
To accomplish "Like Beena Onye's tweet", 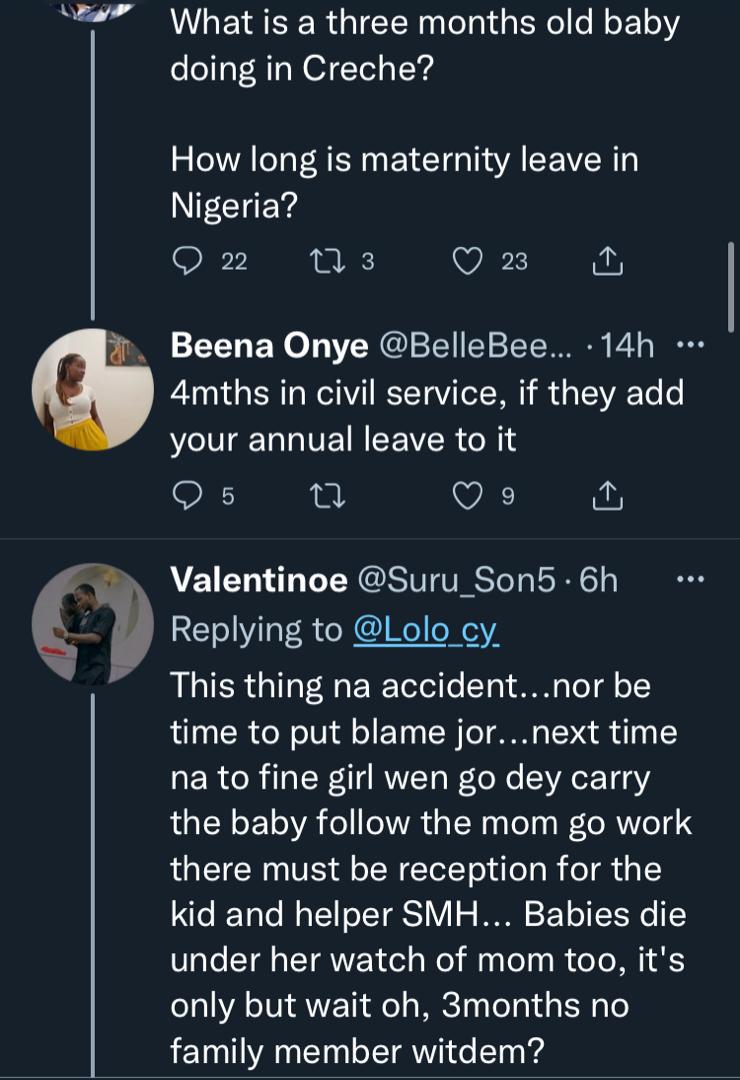I will 467,495.
